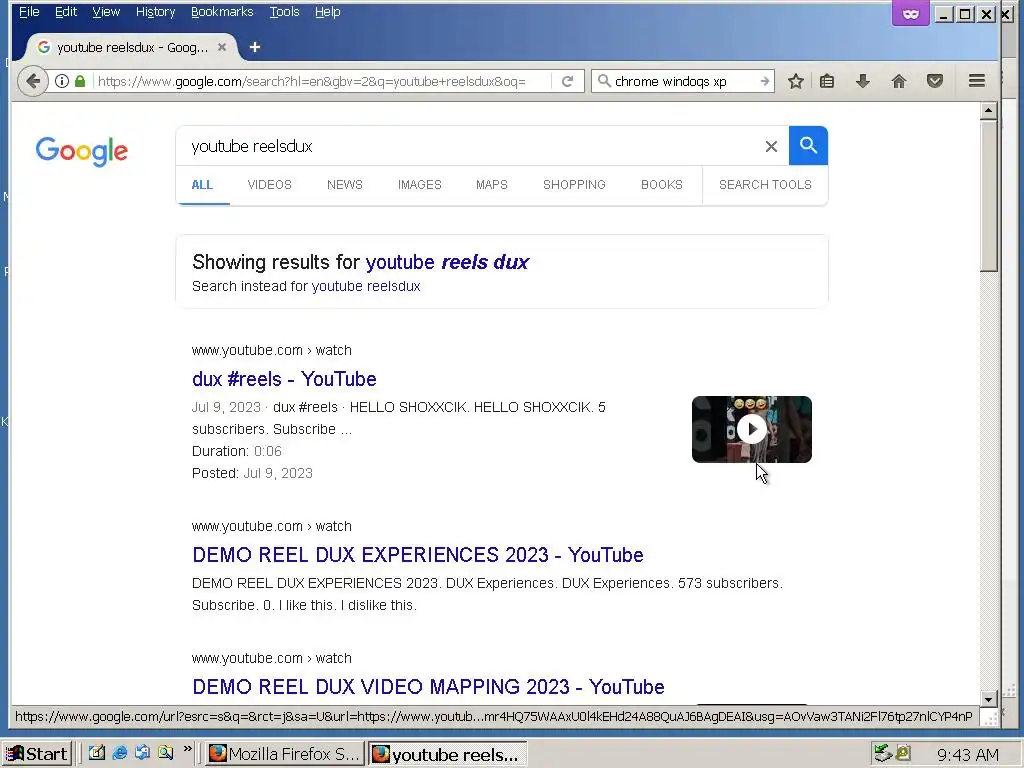The width and height of the screenshot is (1024, 768).
Task: Go to the Home page icon
Action: 899,81
